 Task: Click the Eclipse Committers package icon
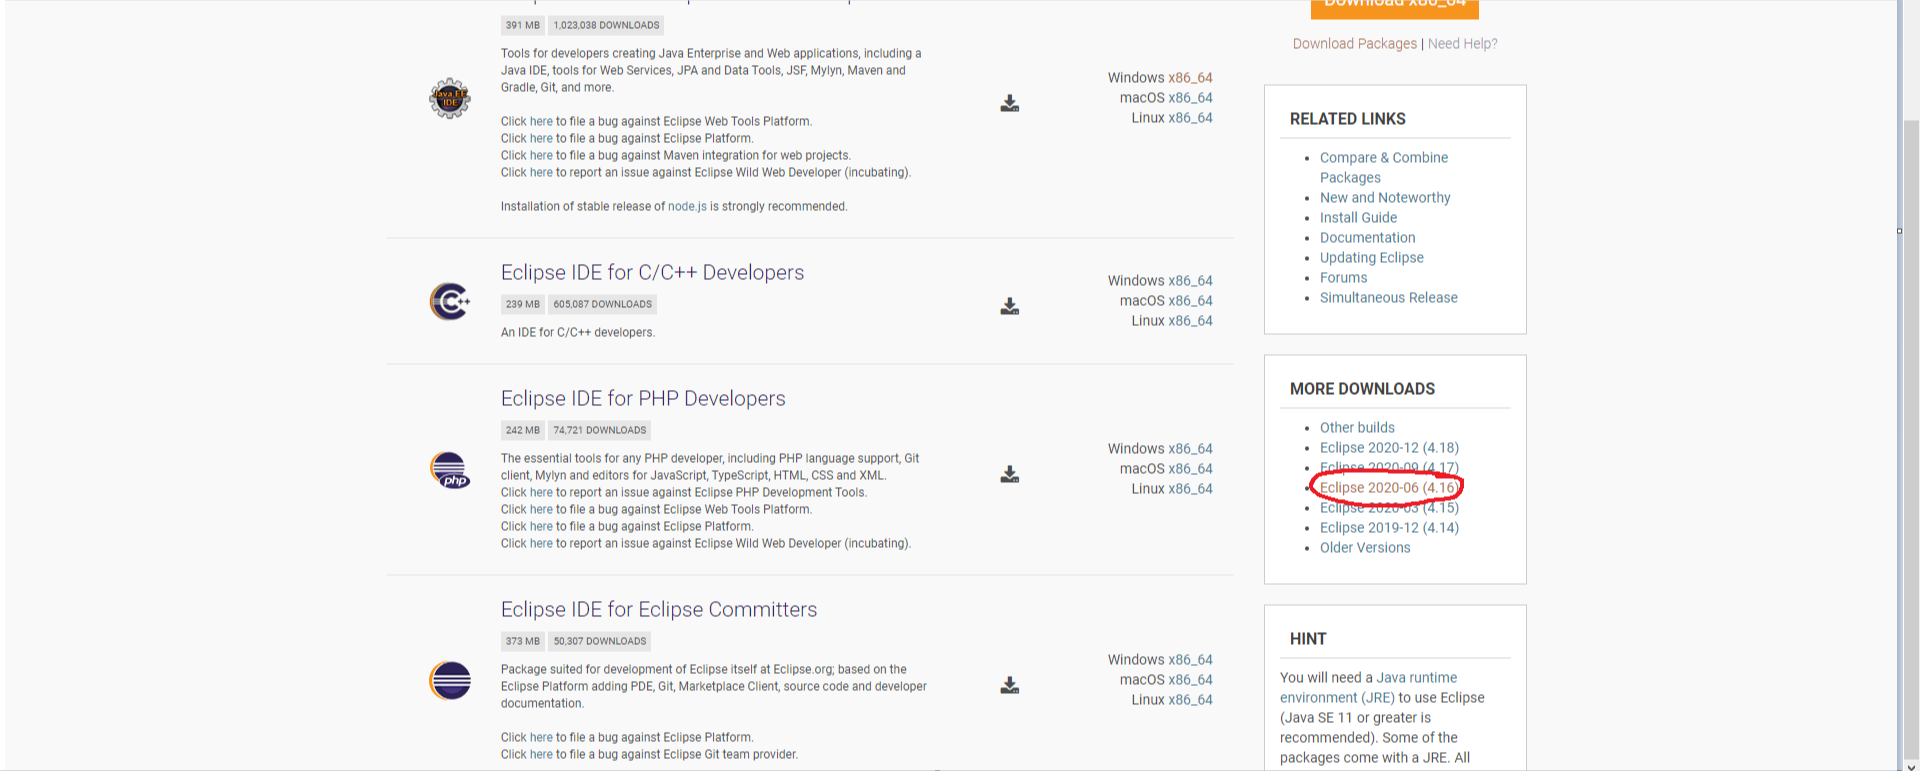pyautogui.click(x=450, y=681)
